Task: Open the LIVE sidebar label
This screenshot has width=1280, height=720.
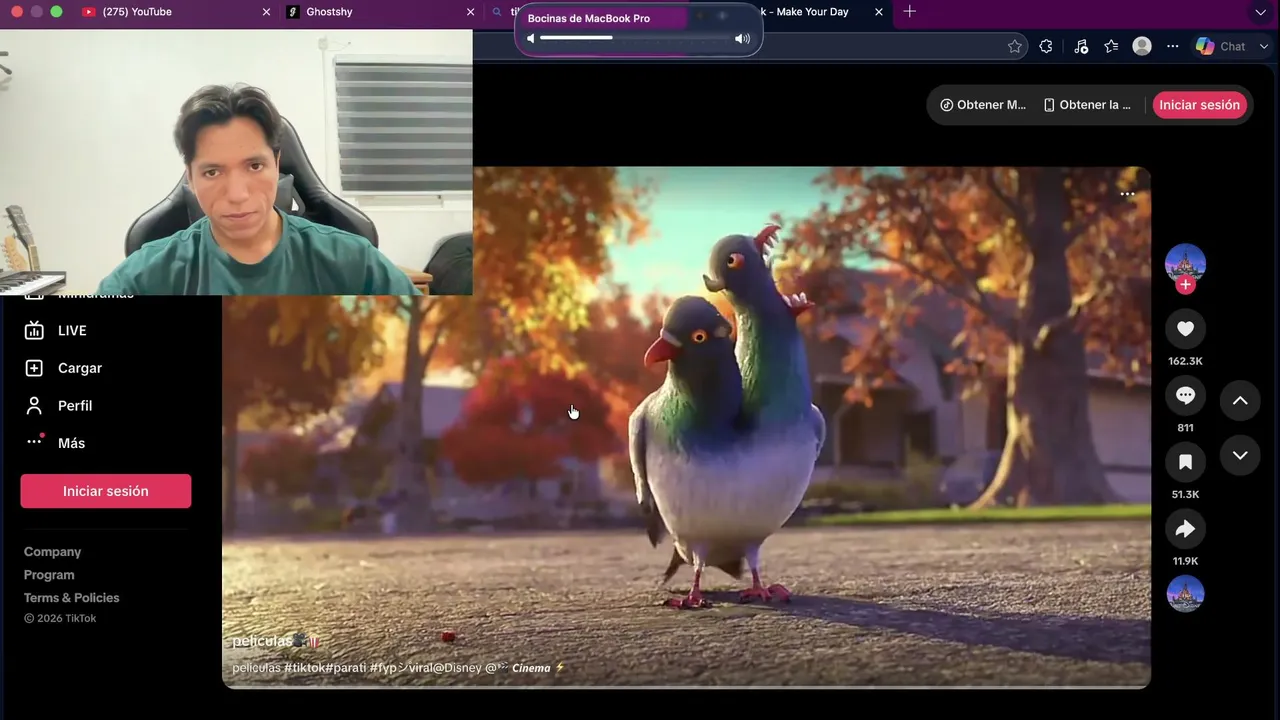Action: click(x=72, y=331)
